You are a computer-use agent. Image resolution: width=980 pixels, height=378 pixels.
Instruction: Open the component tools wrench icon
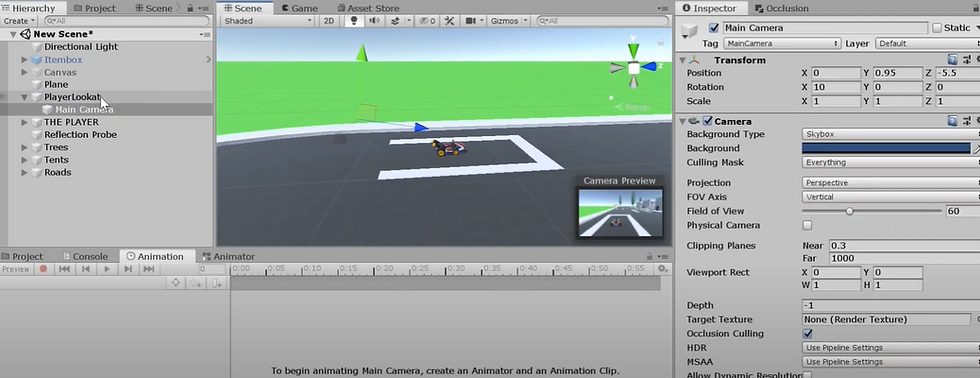[449, 21]
